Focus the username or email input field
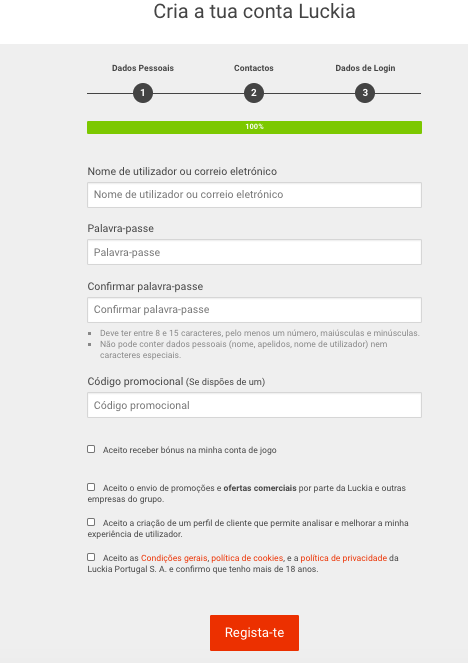Screen dimensions: 468x663 click(255, 195)
